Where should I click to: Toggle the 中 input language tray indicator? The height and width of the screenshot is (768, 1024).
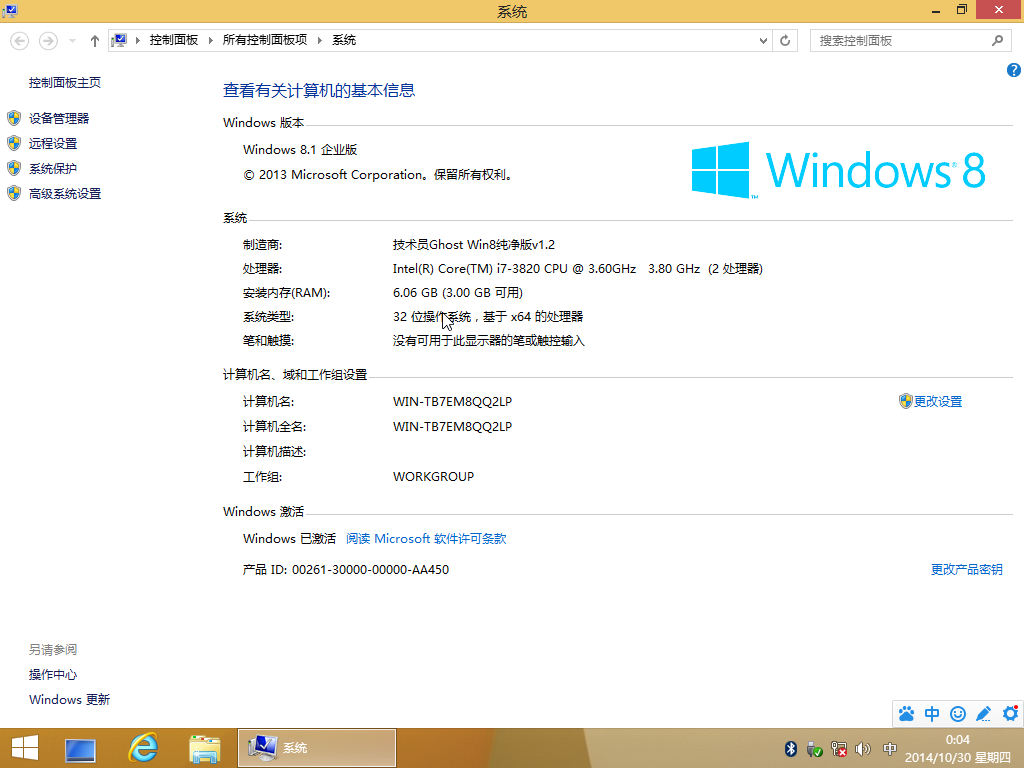889,748
